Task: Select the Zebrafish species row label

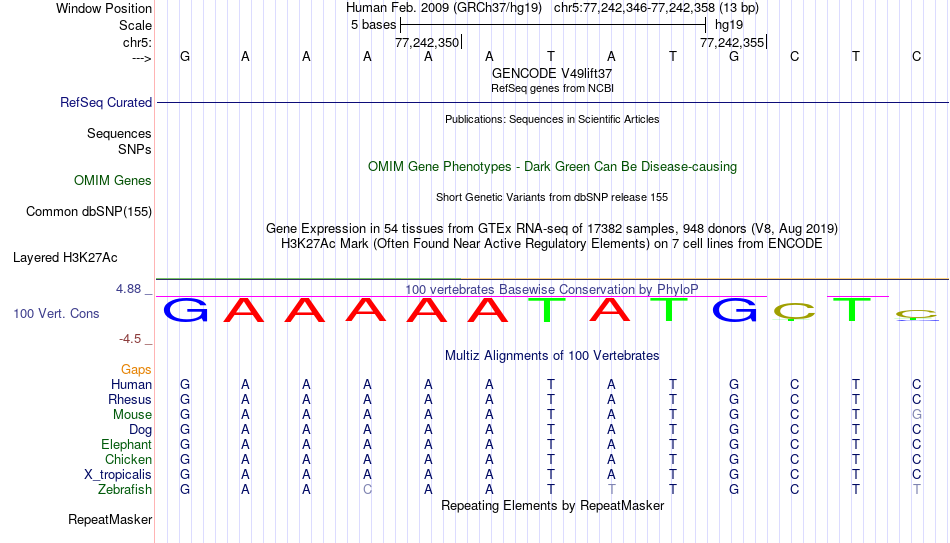Action: (x=125, y=489)
